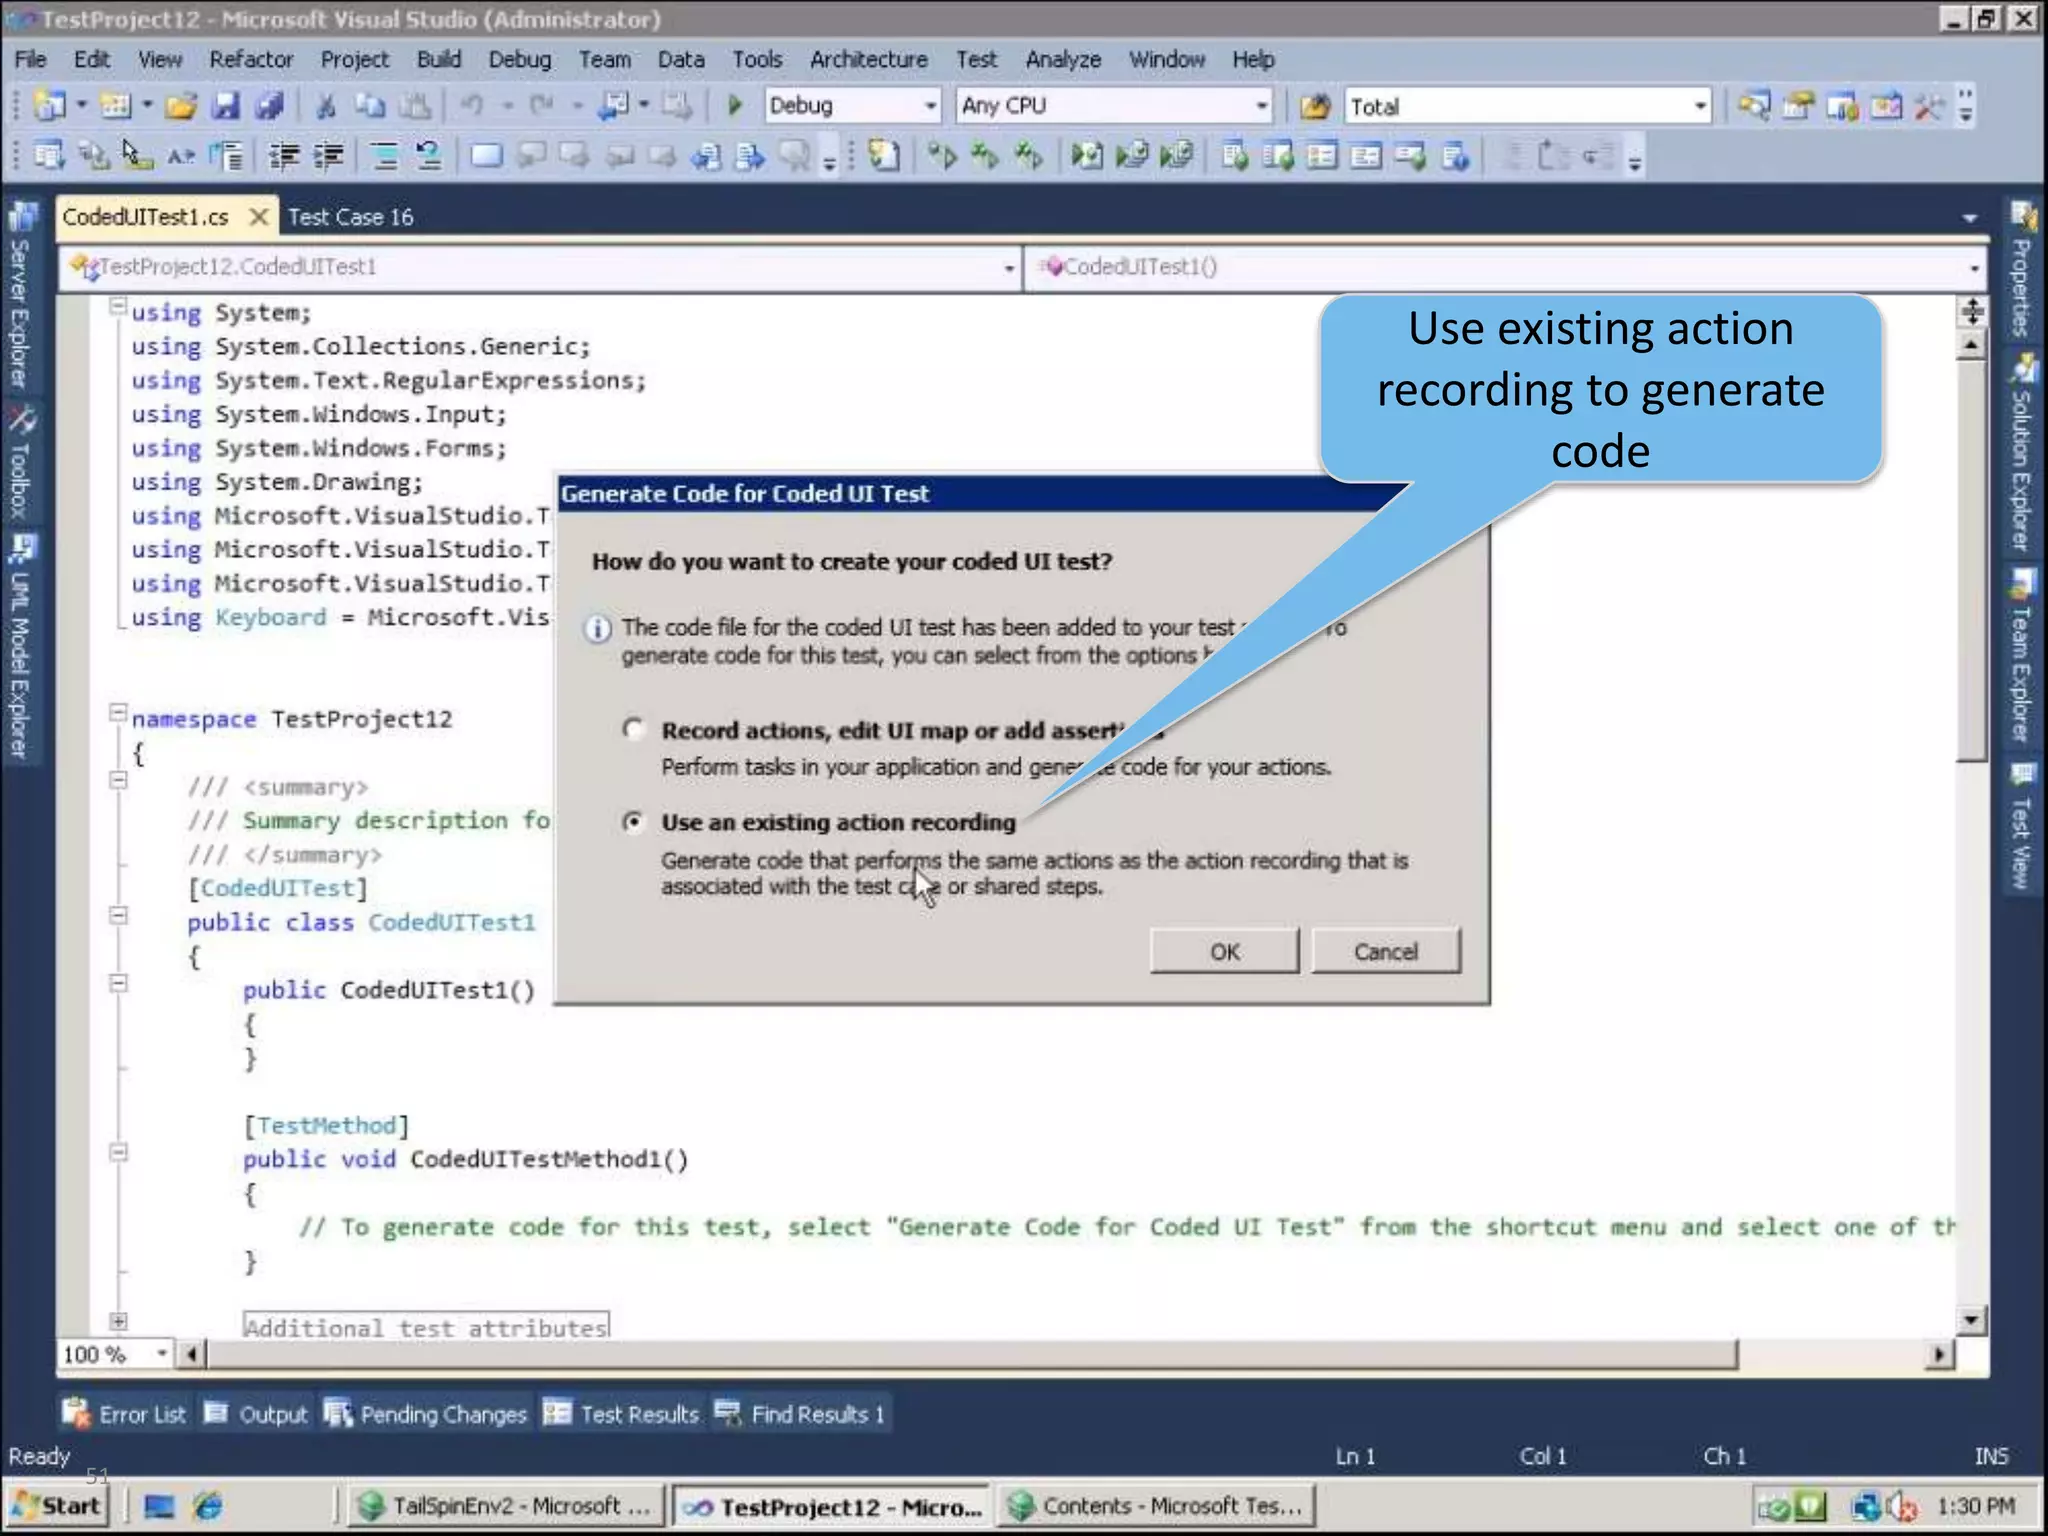Screen dimensions: 2048x1536
Task: Select Use an existing action recording radio
Action: (x=632, y=822)
